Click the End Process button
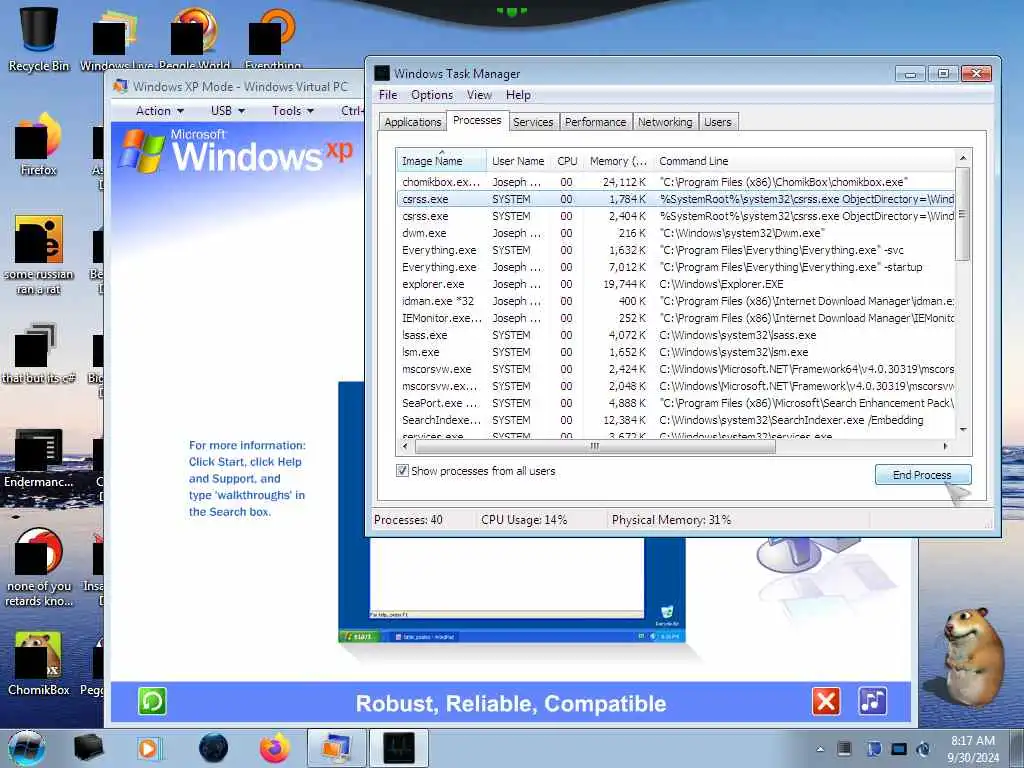Viewport: 1024px width, 768px height. (922, 475)
